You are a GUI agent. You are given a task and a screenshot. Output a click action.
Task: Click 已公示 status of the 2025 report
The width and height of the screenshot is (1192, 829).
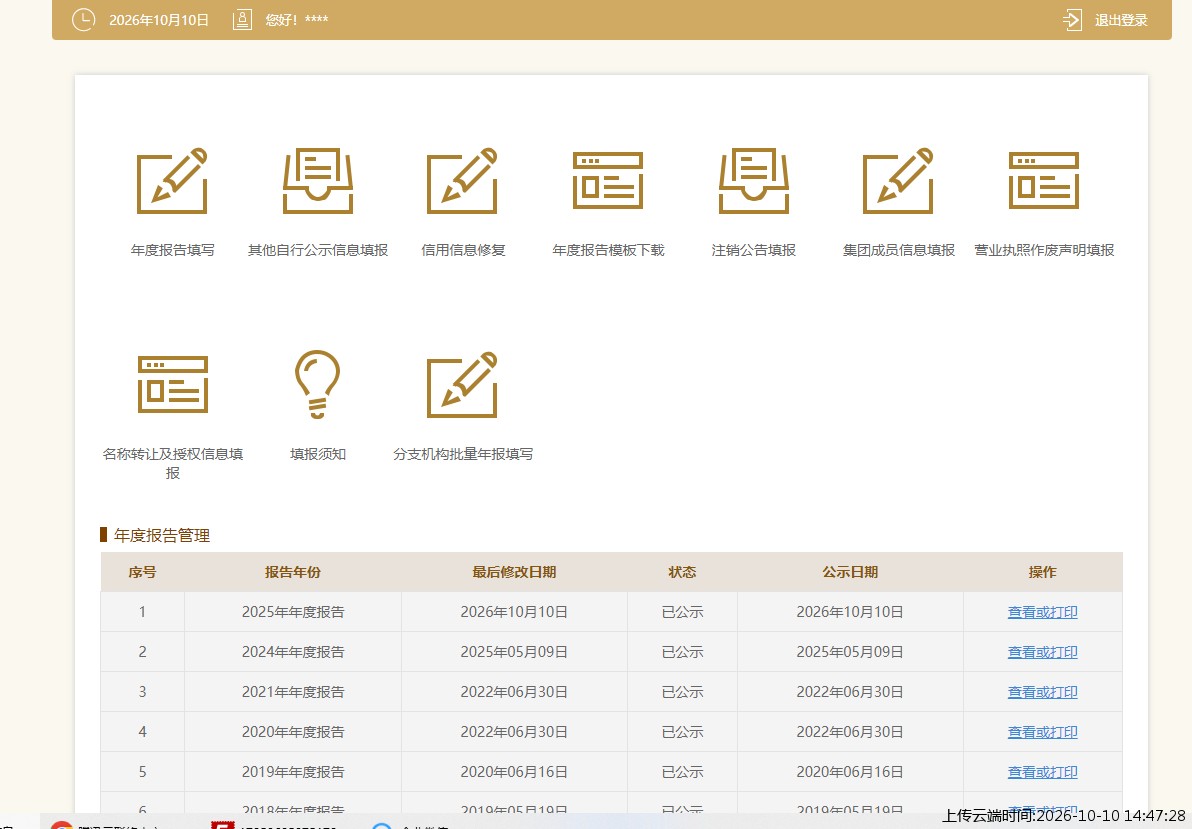[682, 612]
